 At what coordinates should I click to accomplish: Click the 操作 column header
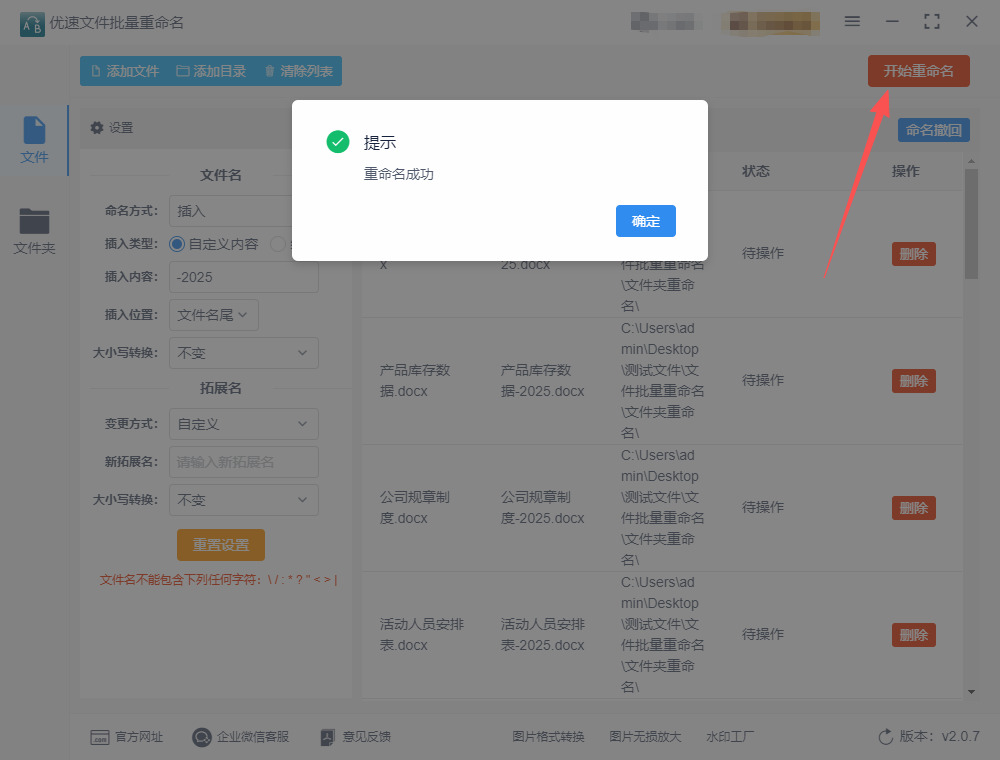pos(906,171)
